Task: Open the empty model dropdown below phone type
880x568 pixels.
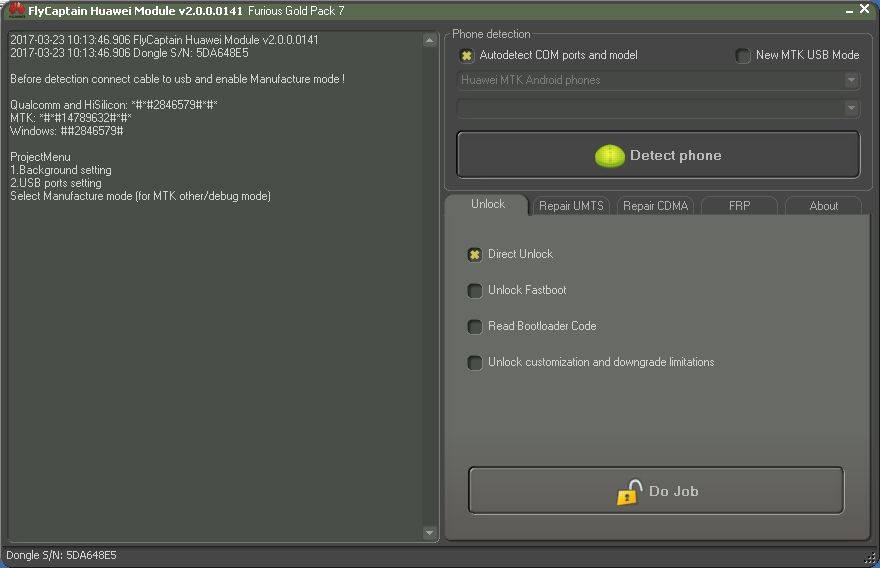Action: pos(658,108)
